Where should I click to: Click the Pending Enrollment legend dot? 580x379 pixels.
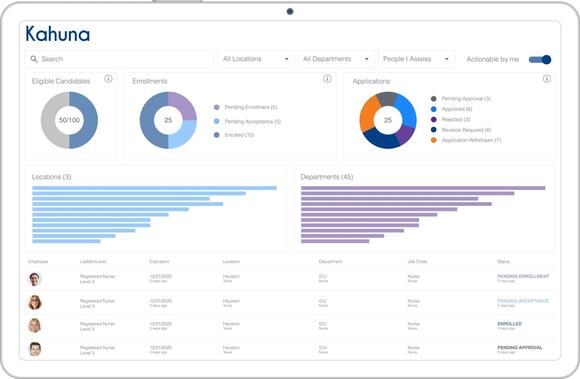[x=217, y=107]
